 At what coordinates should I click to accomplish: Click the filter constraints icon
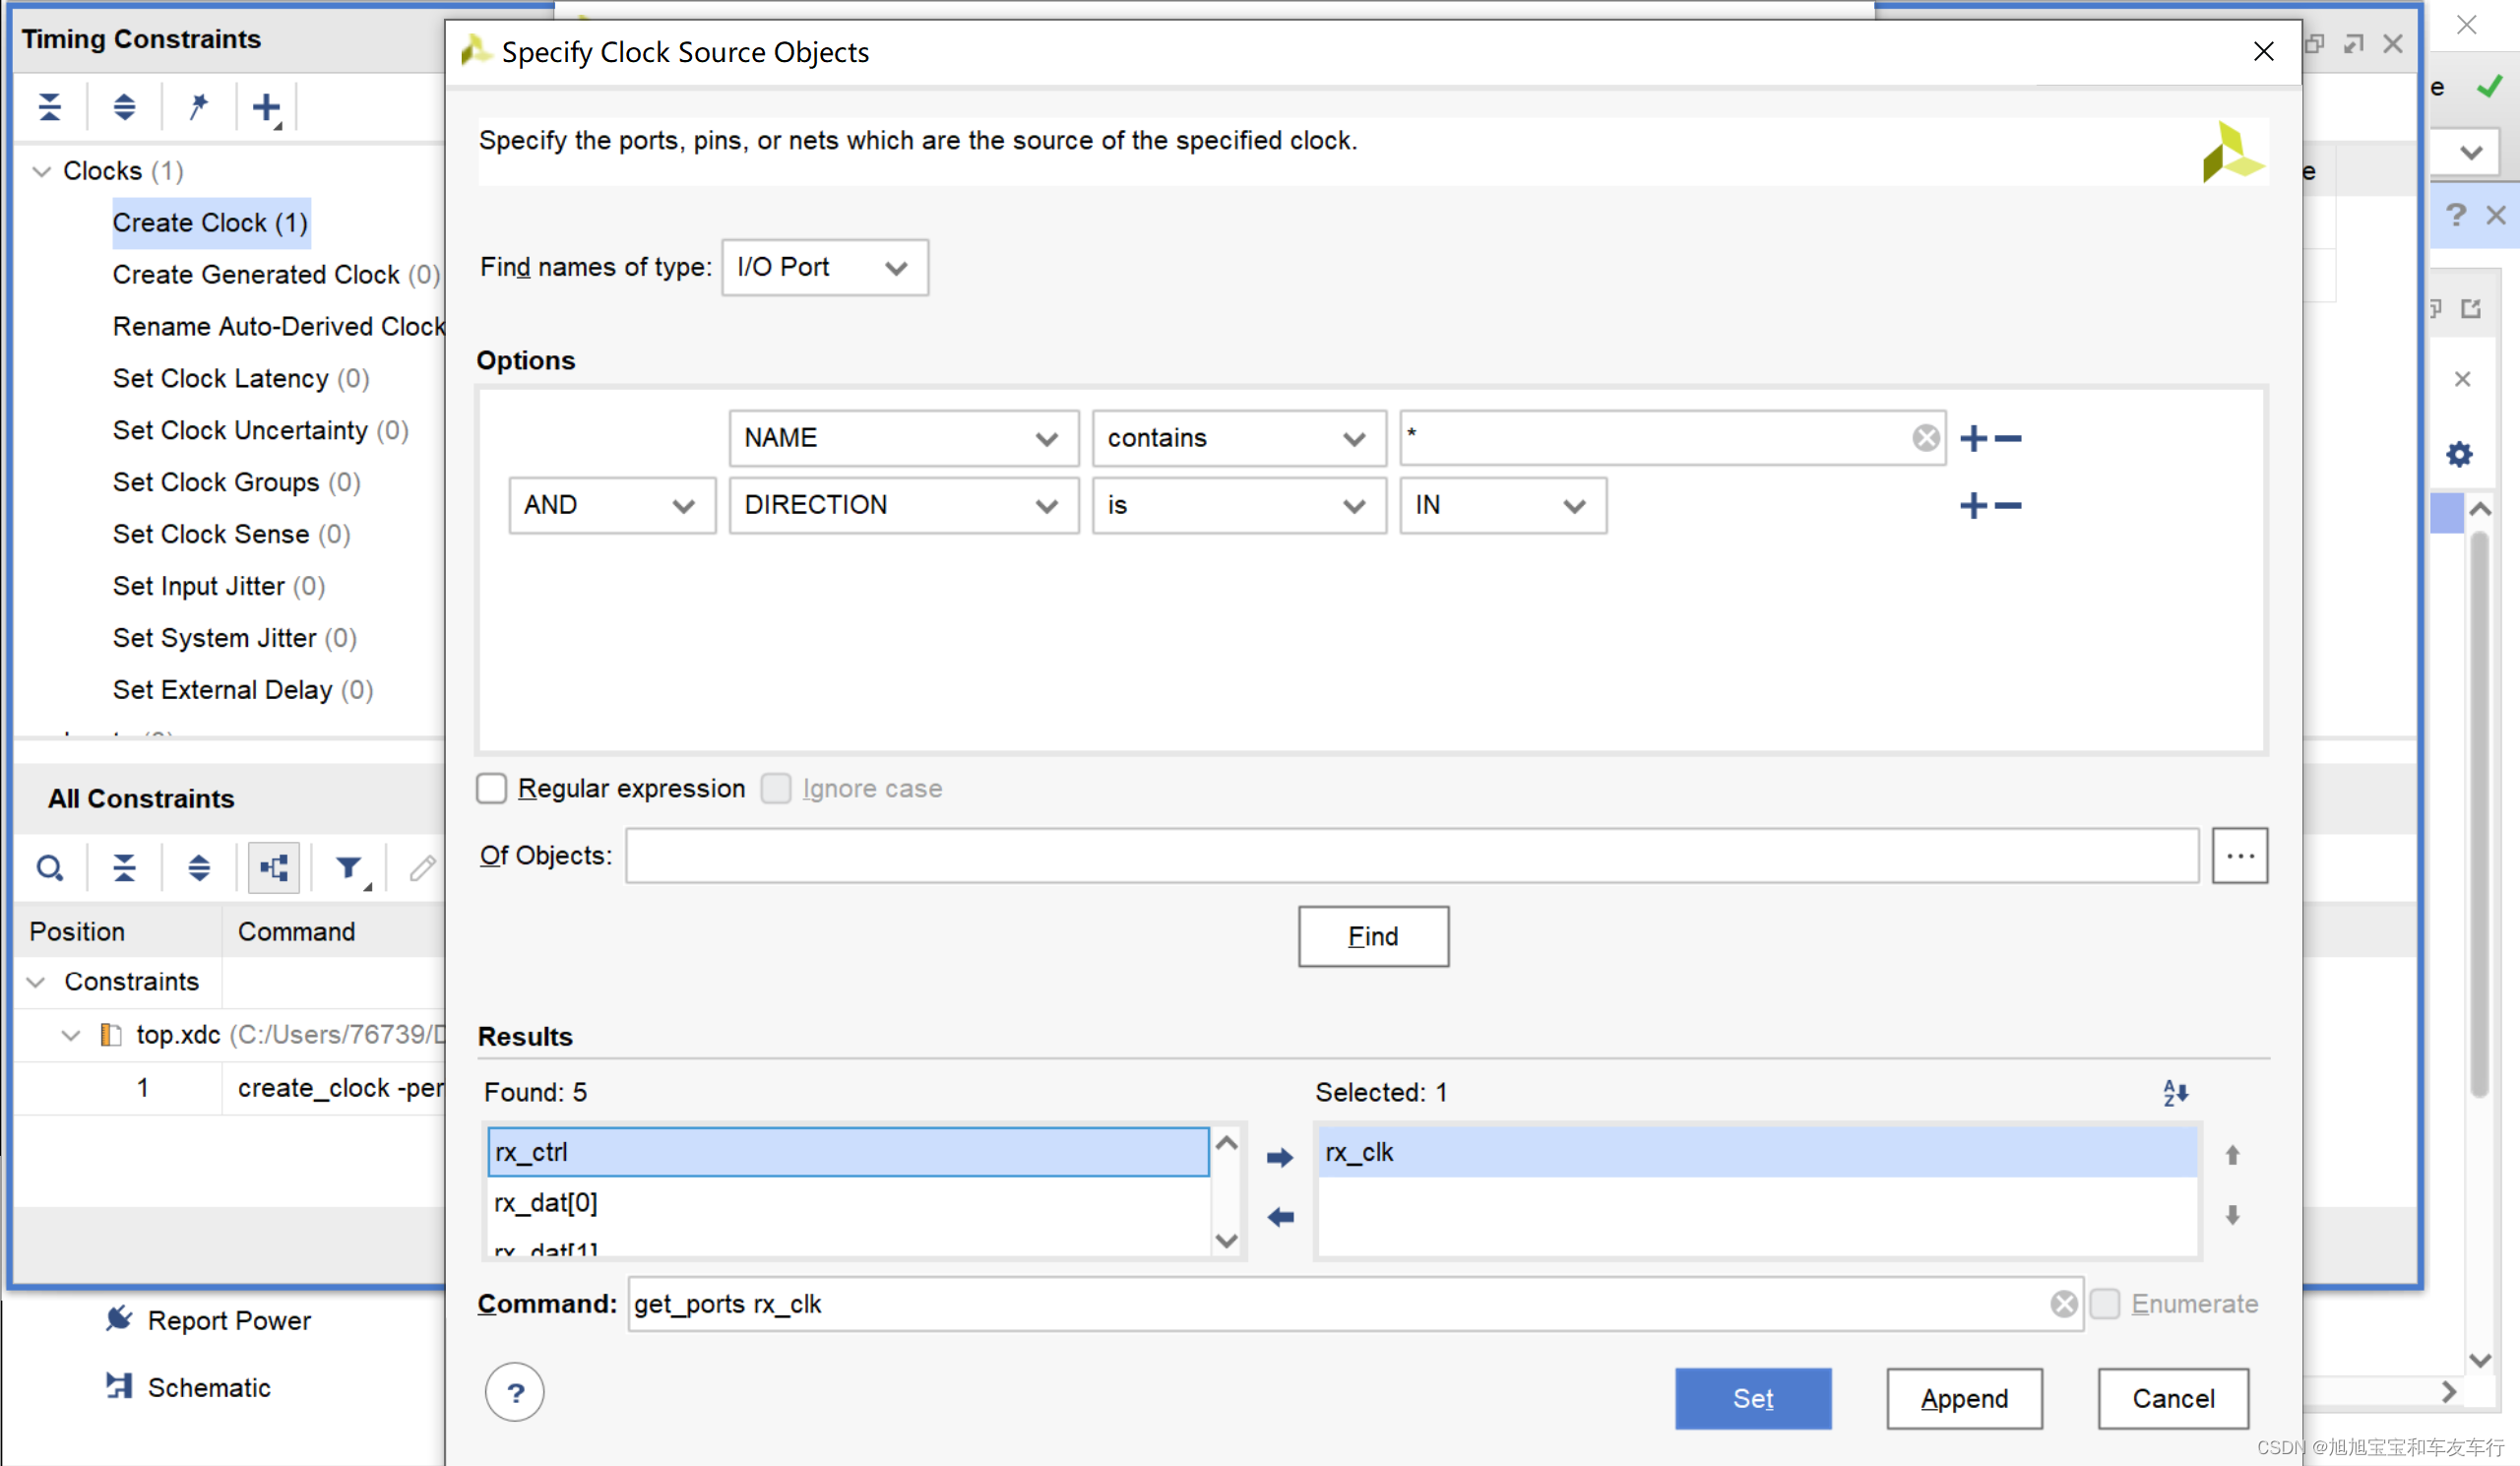pos(347,865)
